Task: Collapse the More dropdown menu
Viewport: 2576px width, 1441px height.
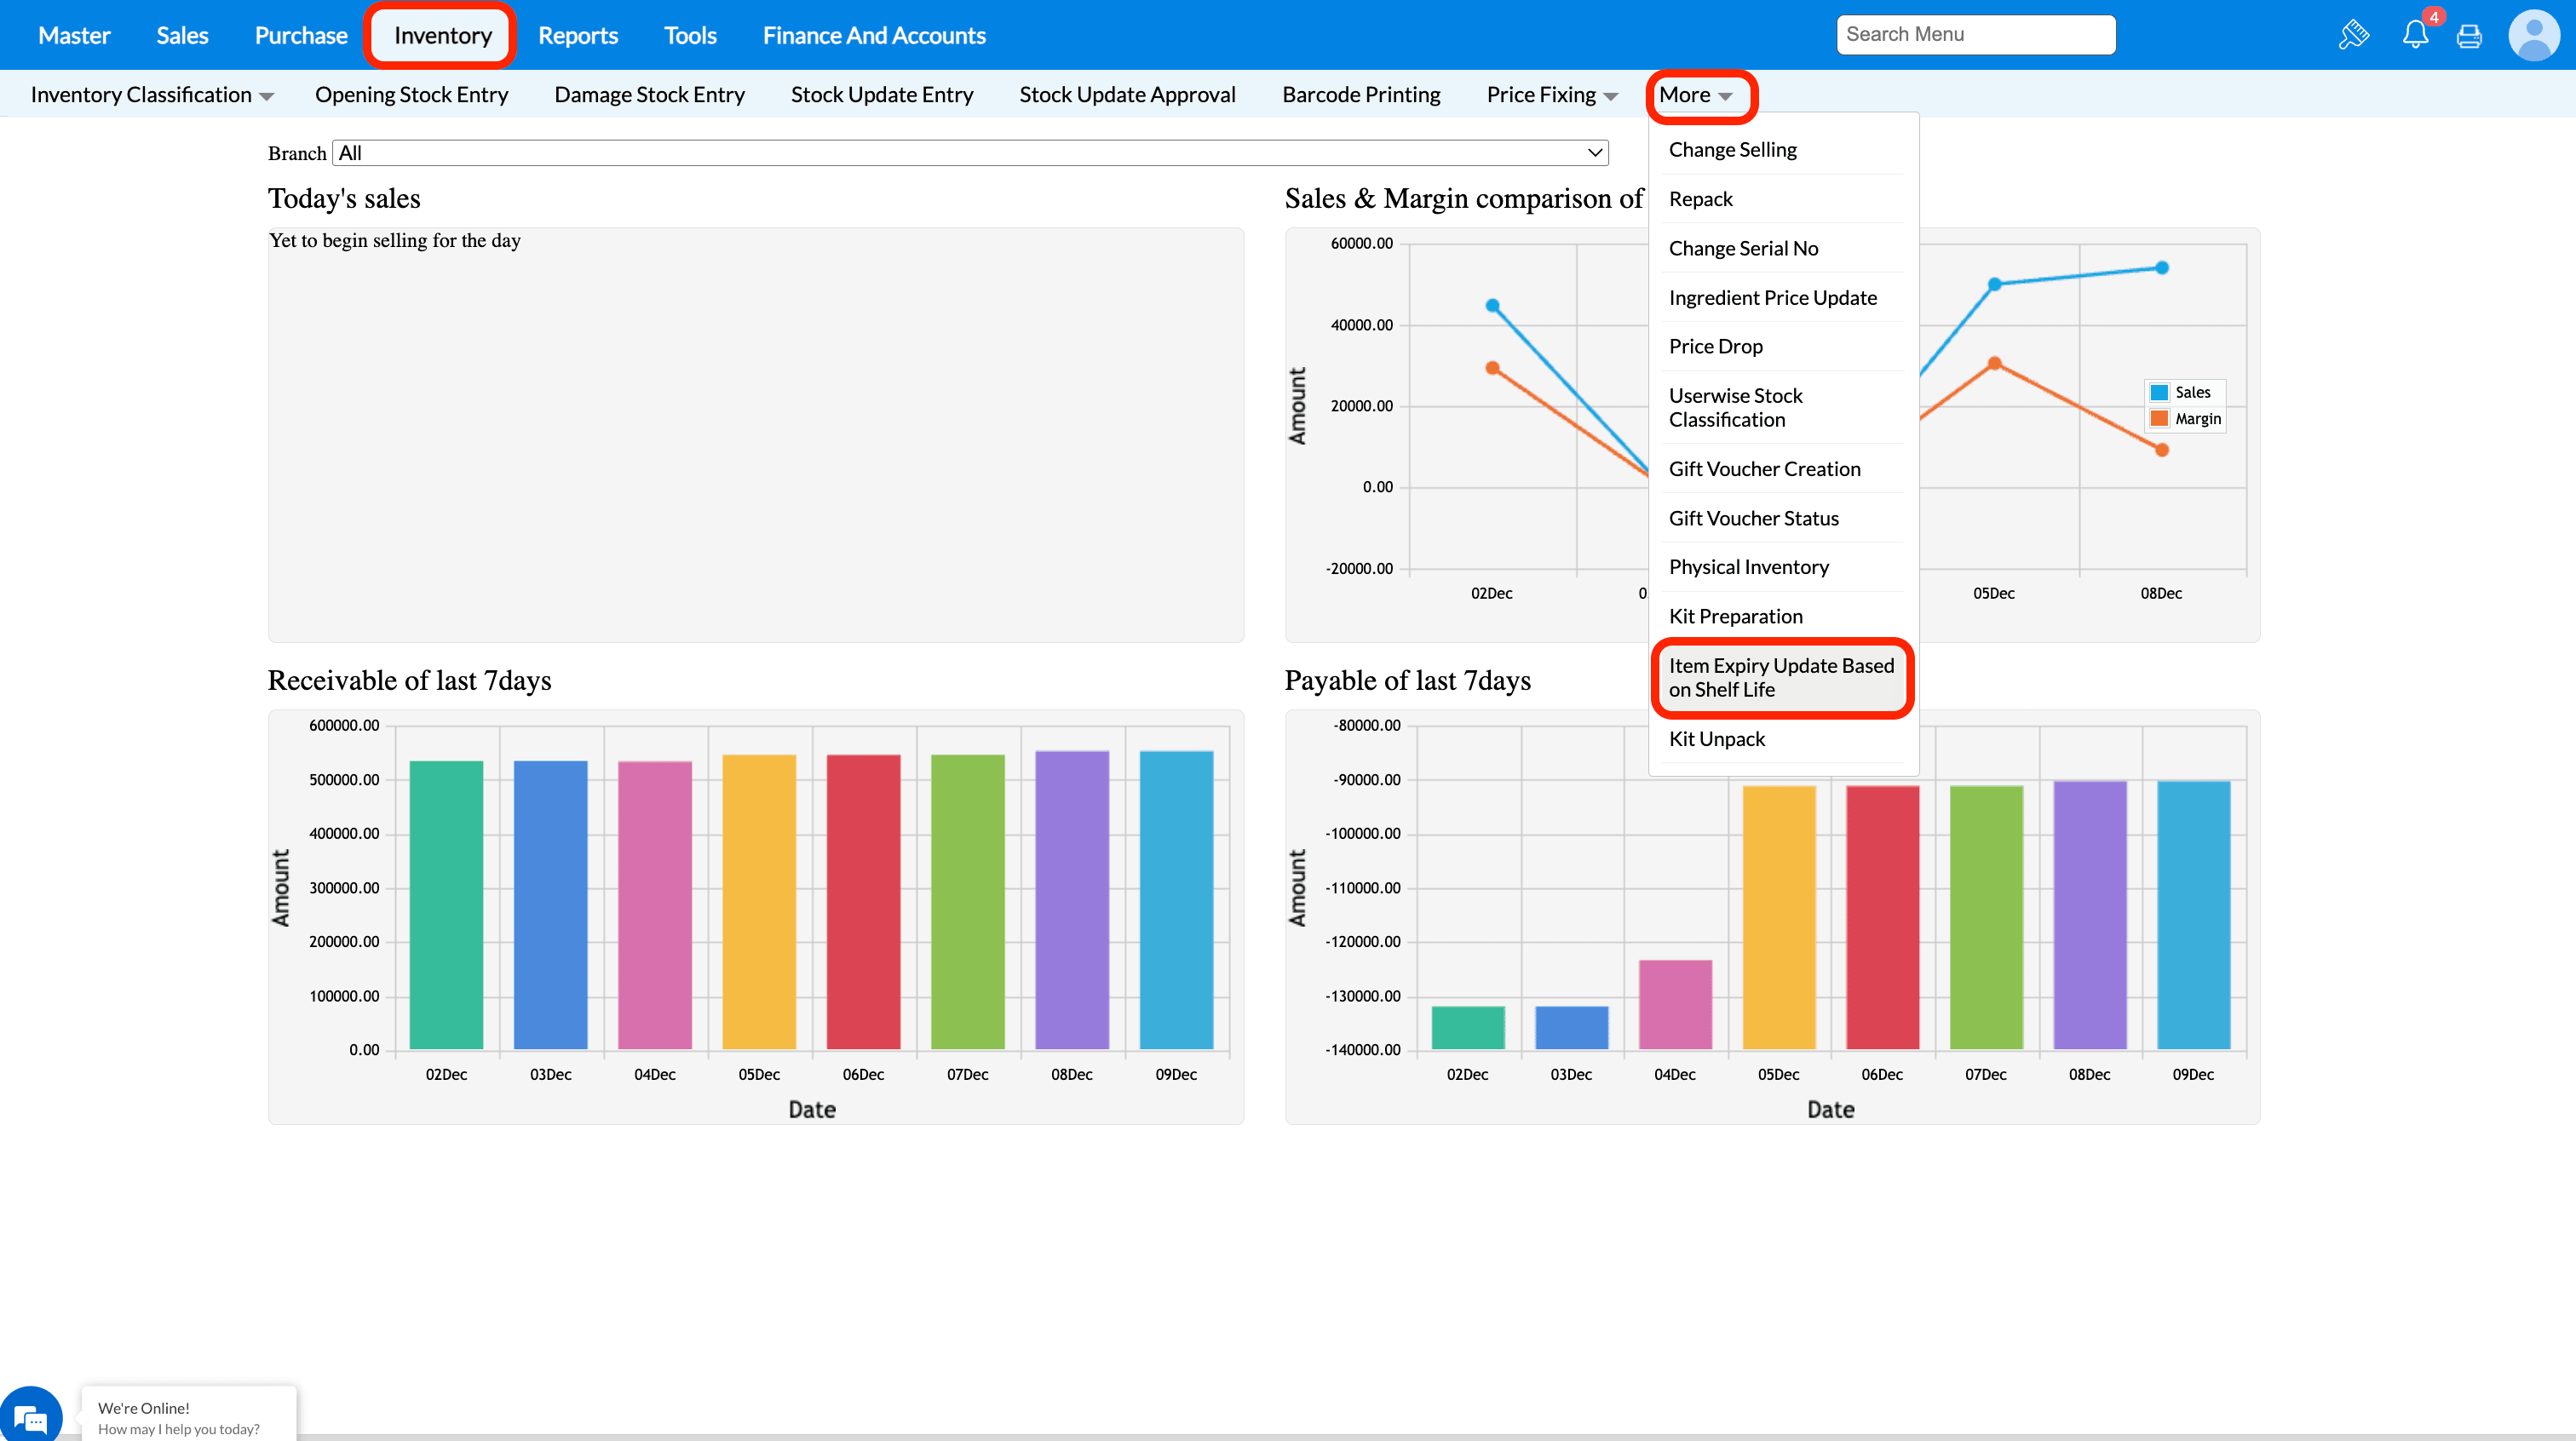Action: (x=1695, y=95)
